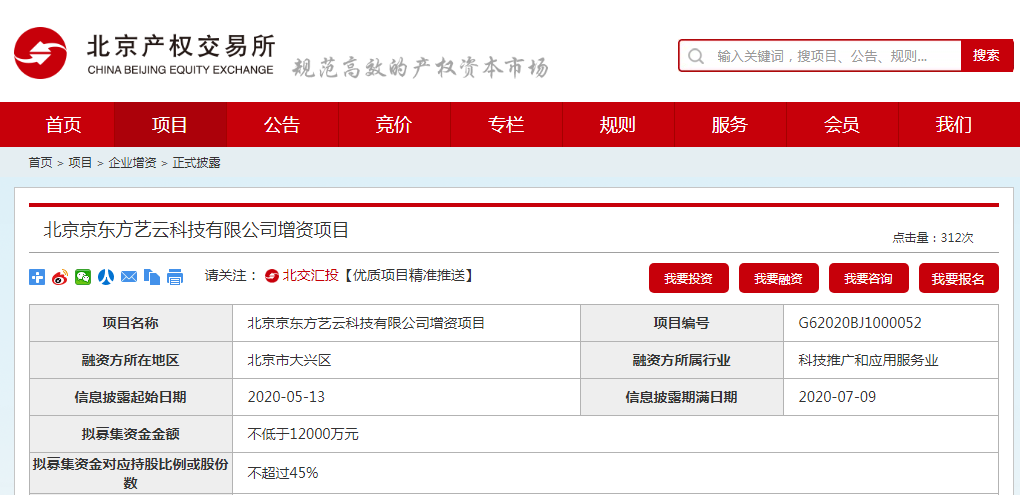Click the 我要报名 button

click(958, 278)
